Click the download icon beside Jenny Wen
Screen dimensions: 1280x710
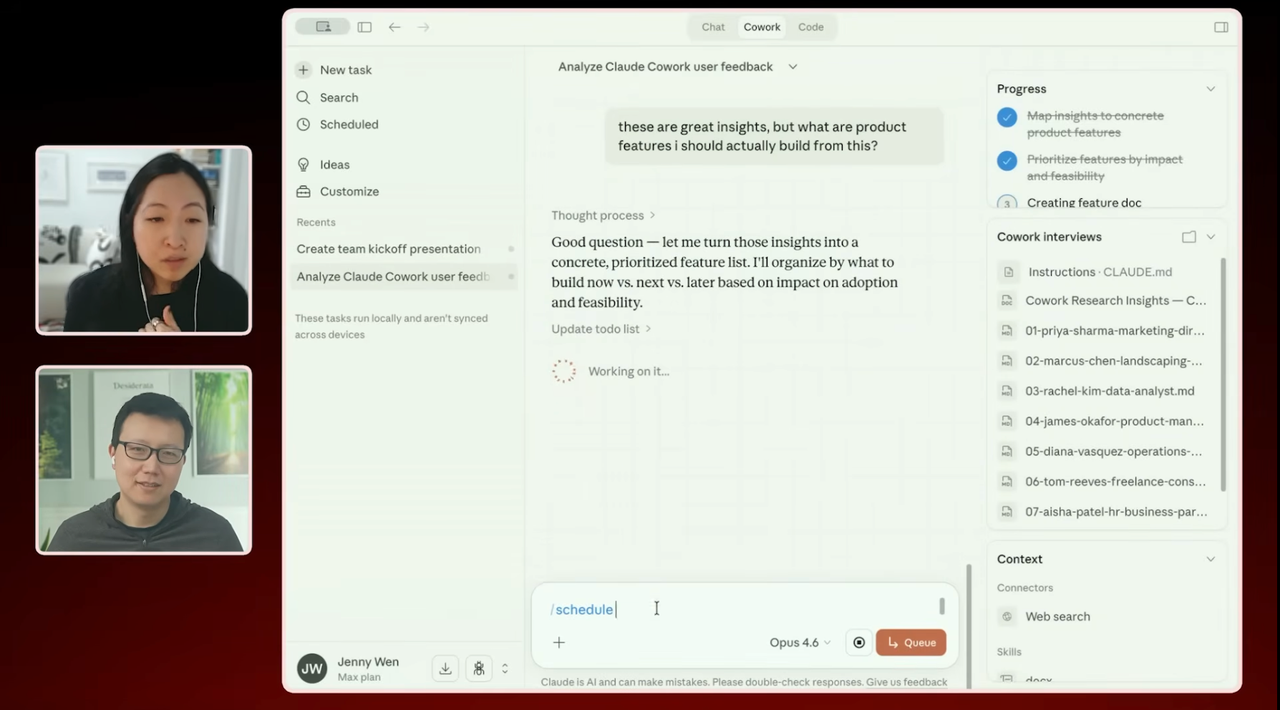446,669
